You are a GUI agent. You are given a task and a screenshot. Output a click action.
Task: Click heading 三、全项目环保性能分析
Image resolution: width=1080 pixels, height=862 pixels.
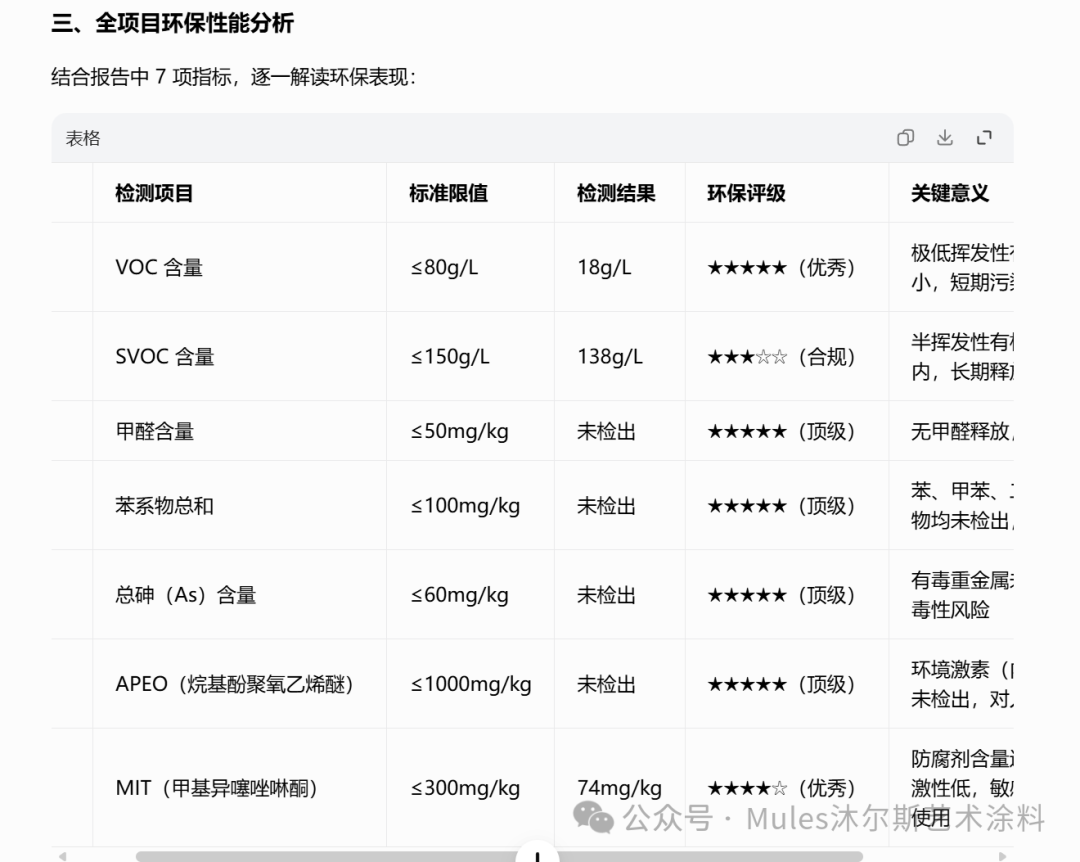point(172,23)
